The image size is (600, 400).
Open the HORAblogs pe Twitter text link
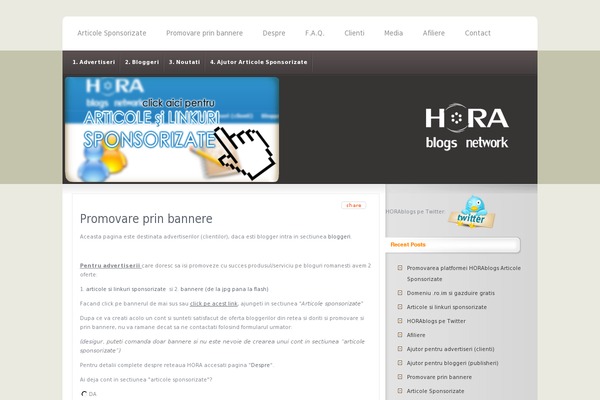(415, 212)
